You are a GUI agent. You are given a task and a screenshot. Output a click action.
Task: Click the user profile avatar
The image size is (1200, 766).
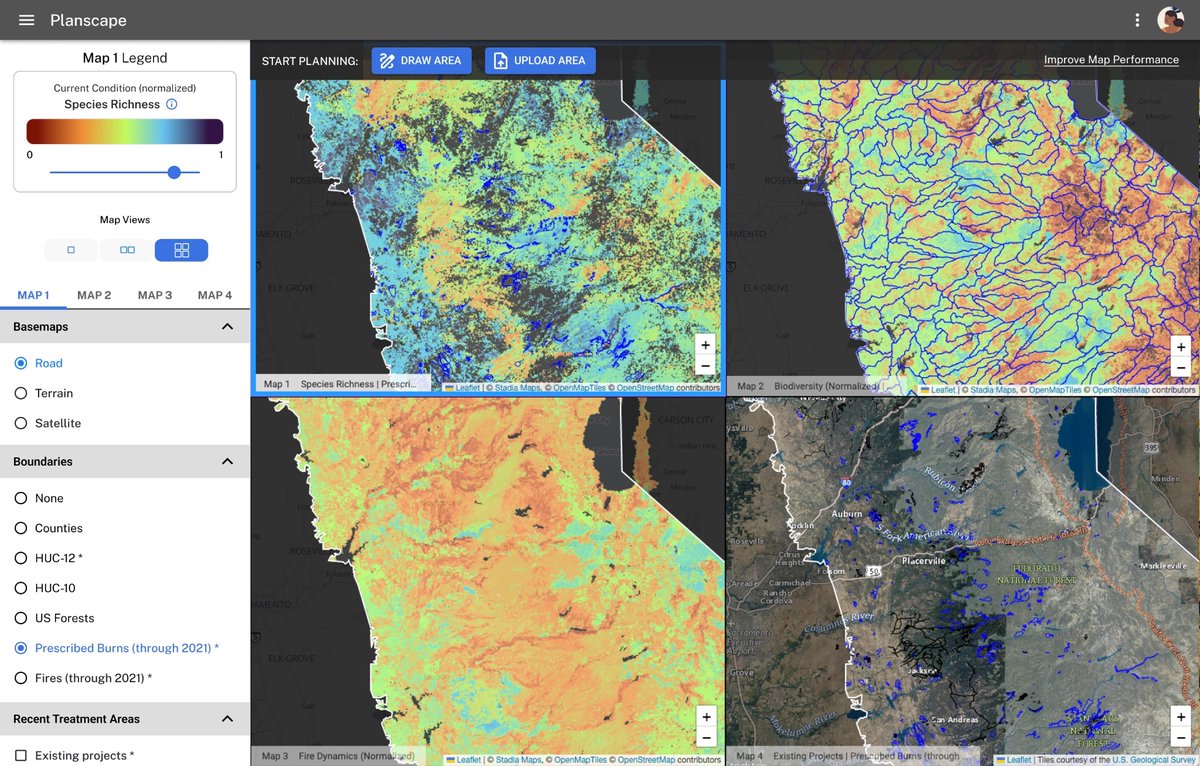(x=1171, y=20)
